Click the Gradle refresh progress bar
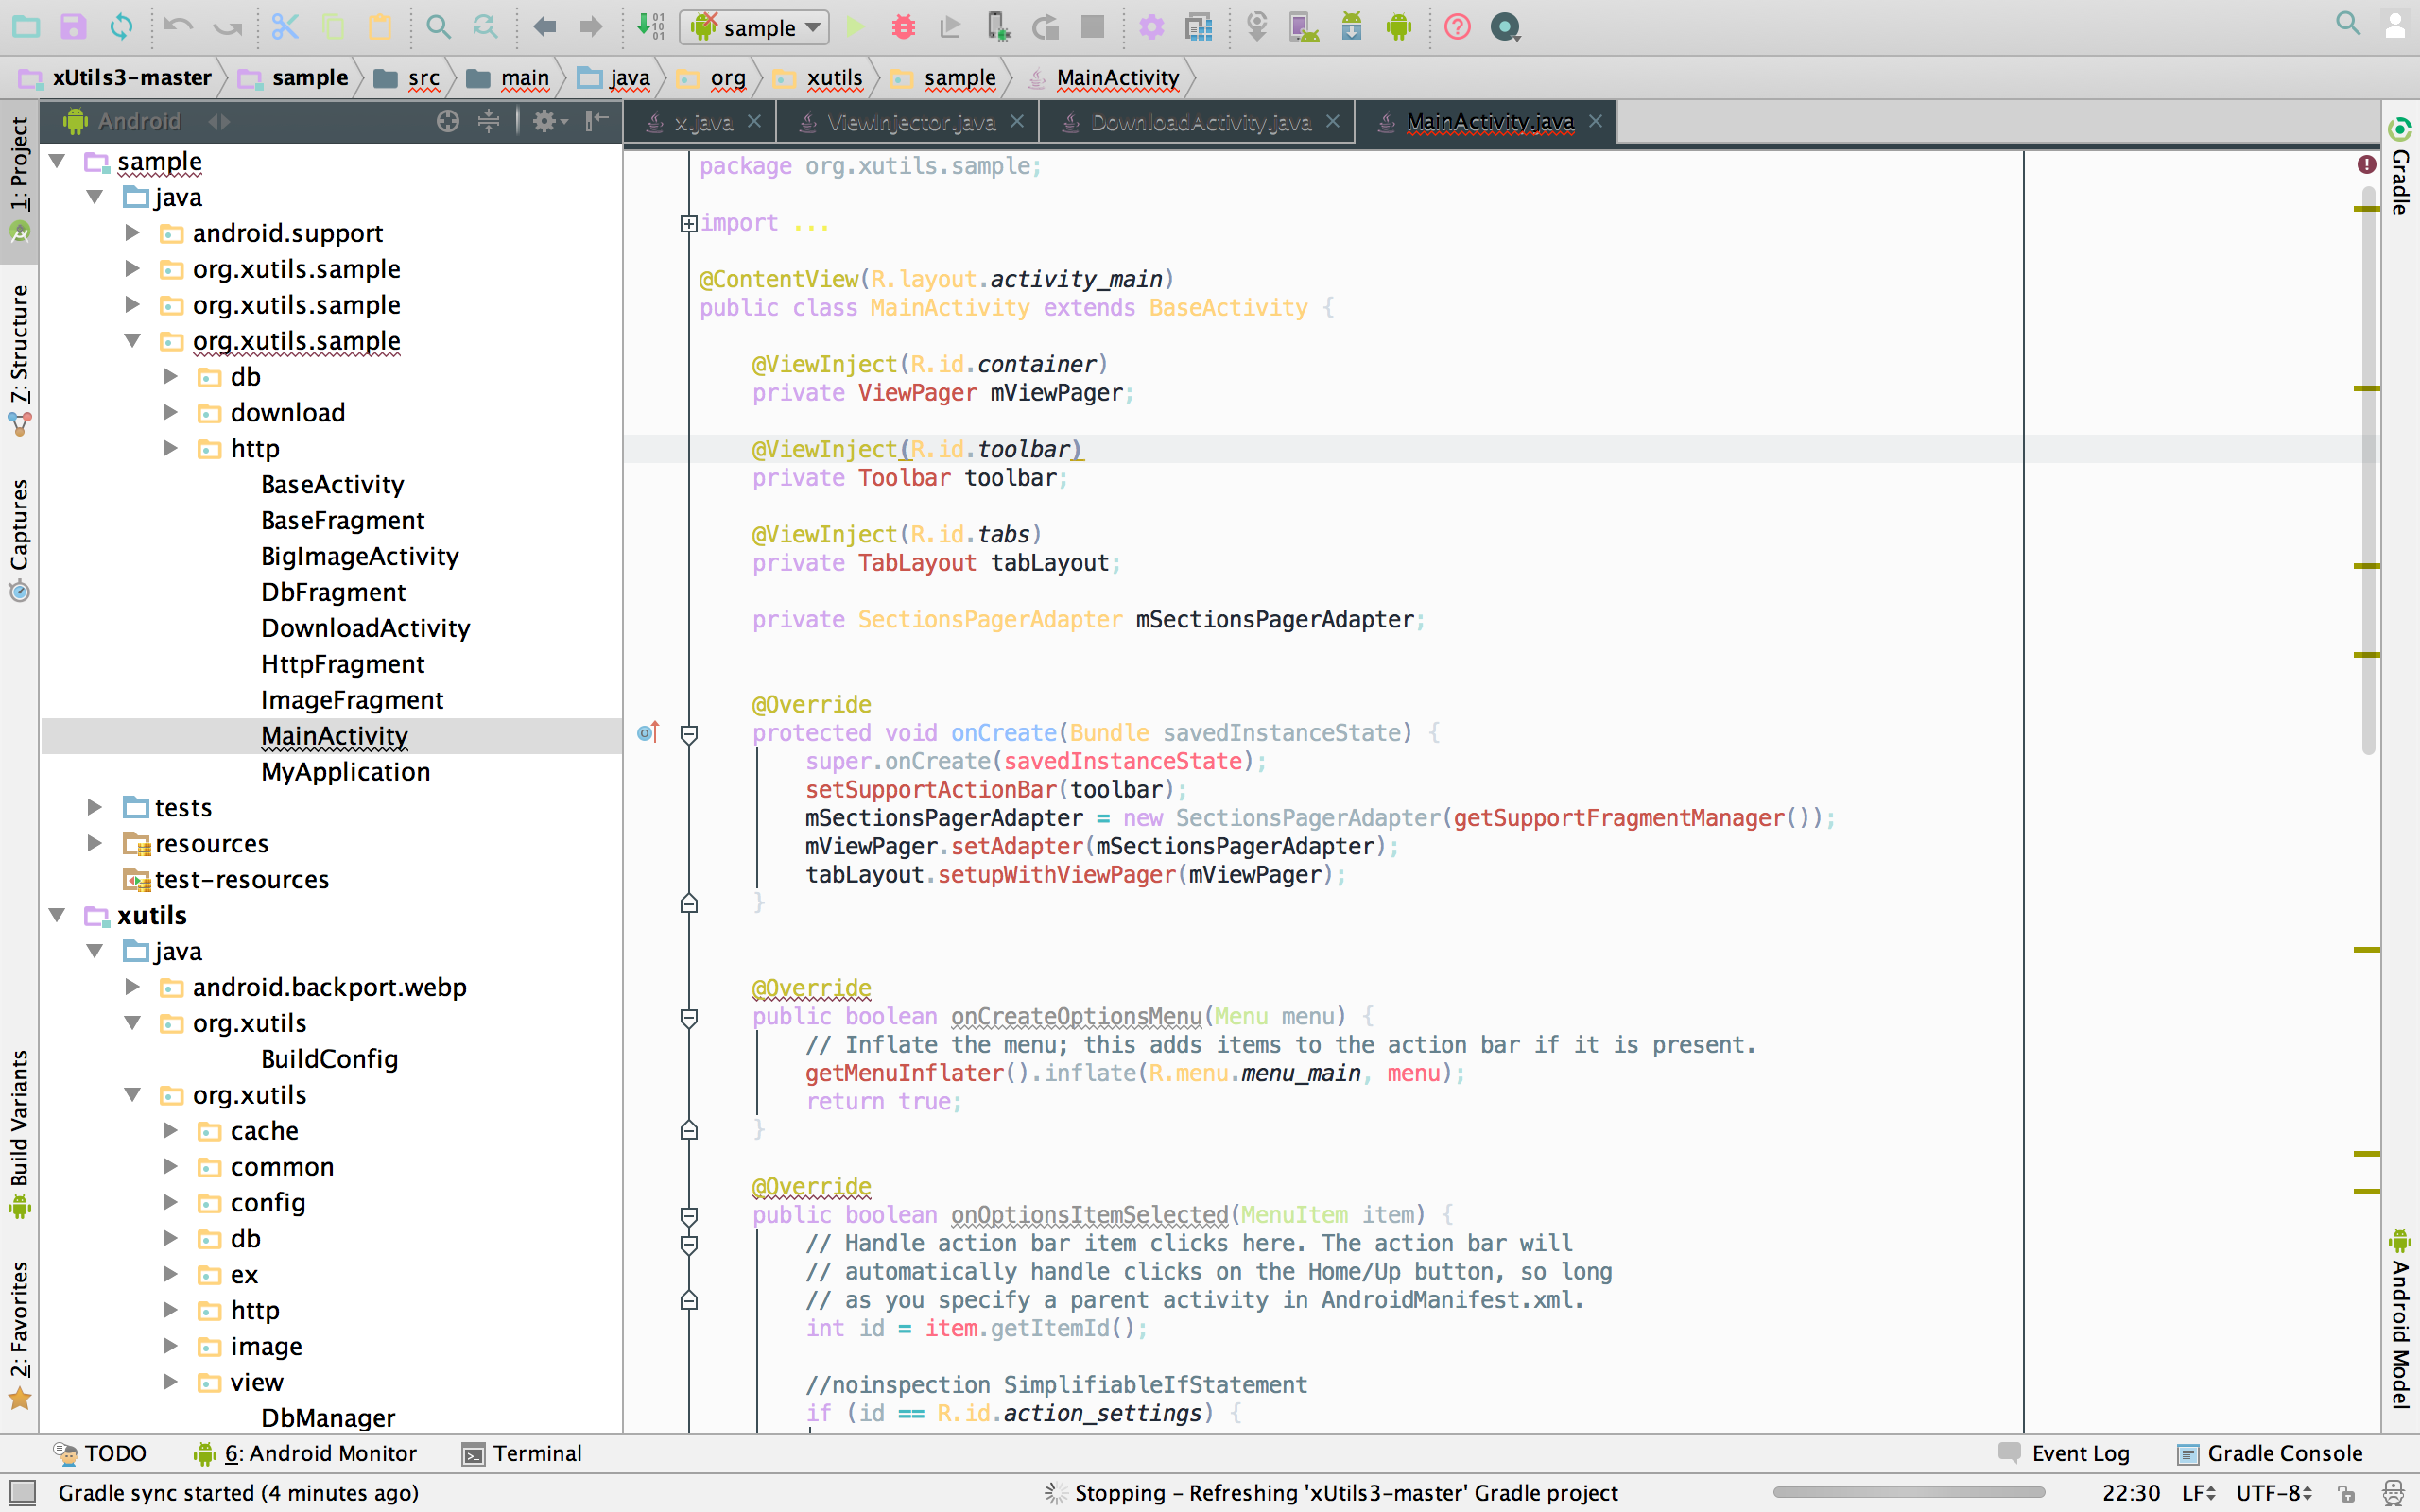The height and width of the screenshot is (1512, 2420). pos(1908,1492)
